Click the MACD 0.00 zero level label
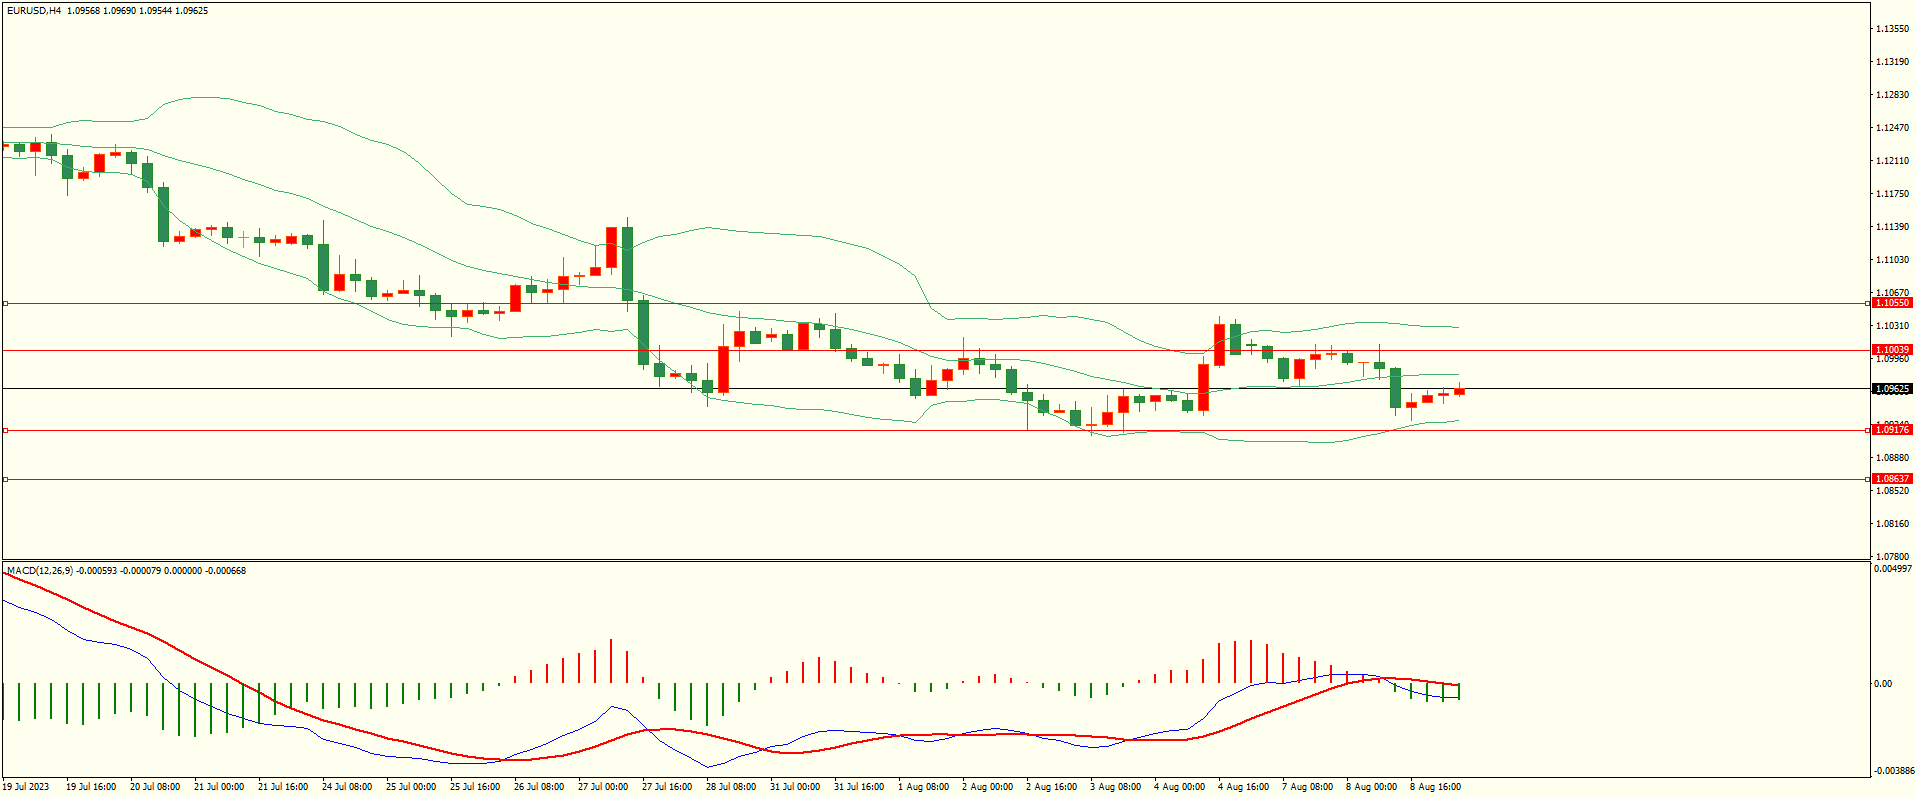This screenshot has width=1916, height=798. click(x=1882, y=684)
